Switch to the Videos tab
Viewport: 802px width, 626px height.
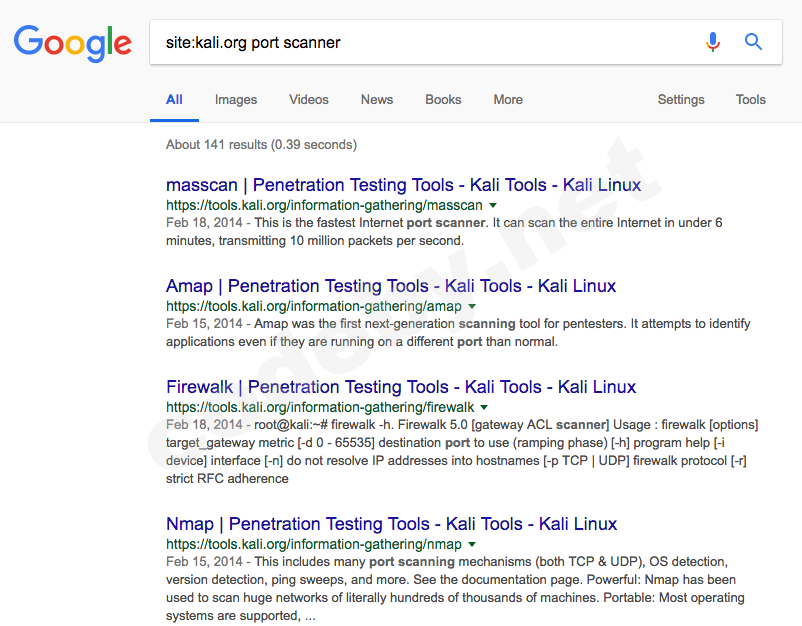308,100
